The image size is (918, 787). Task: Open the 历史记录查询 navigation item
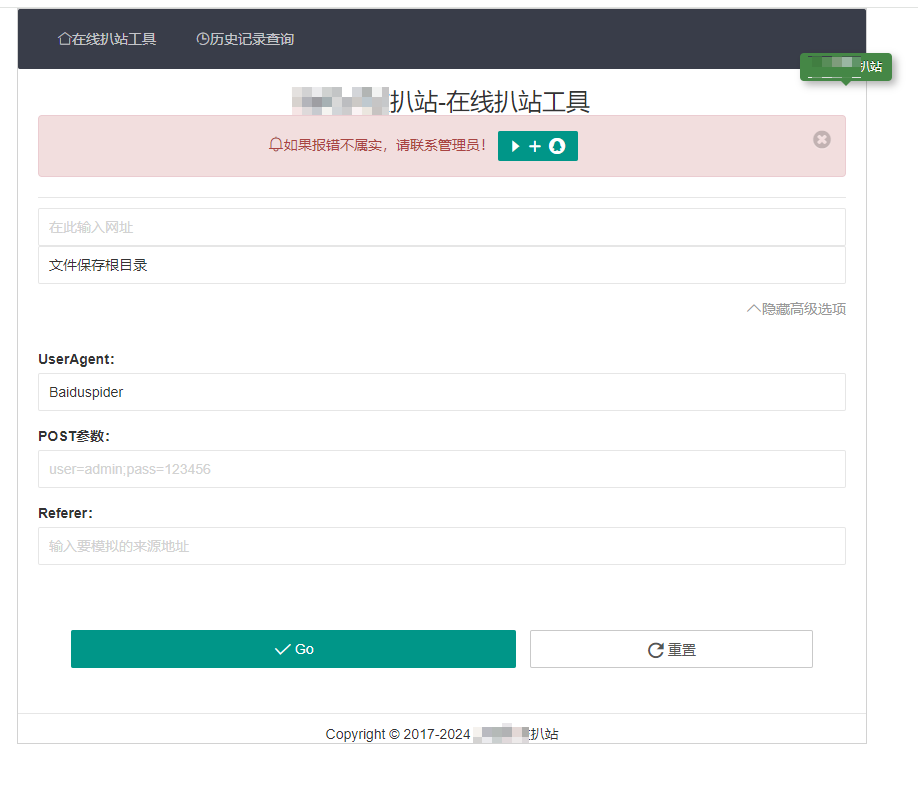245,40
